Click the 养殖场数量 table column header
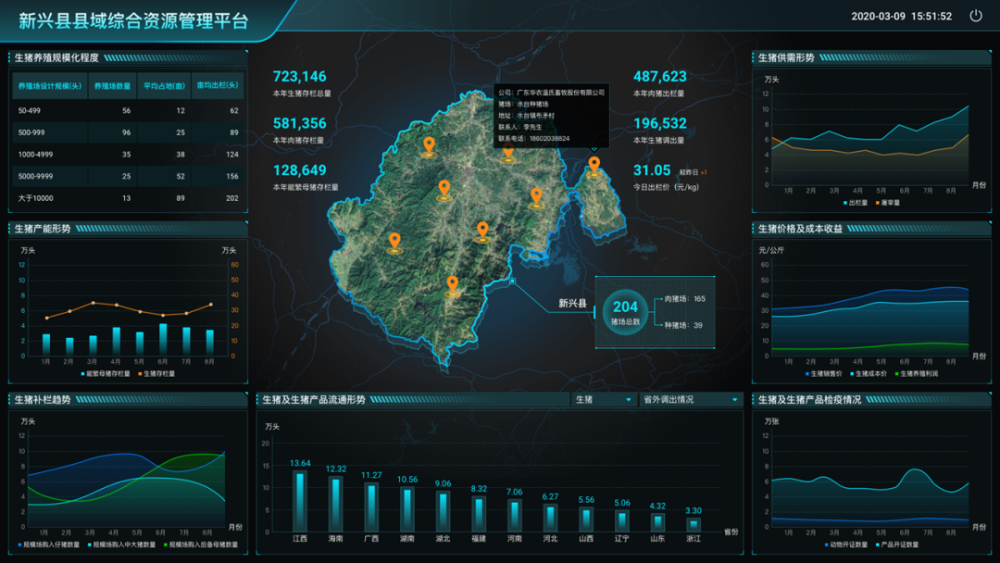The height and width of the screenshot is (563, 1000). 113,86
